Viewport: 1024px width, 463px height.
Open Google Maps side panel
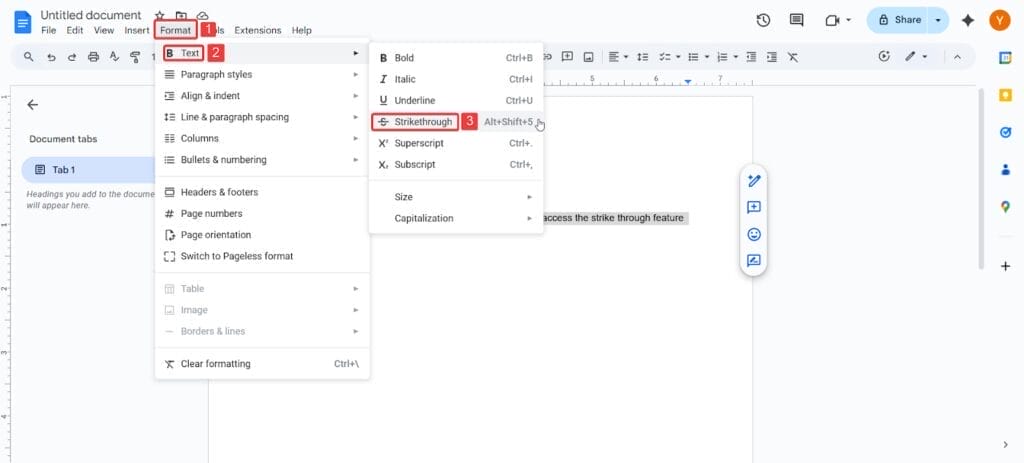tap(1006, 207)
